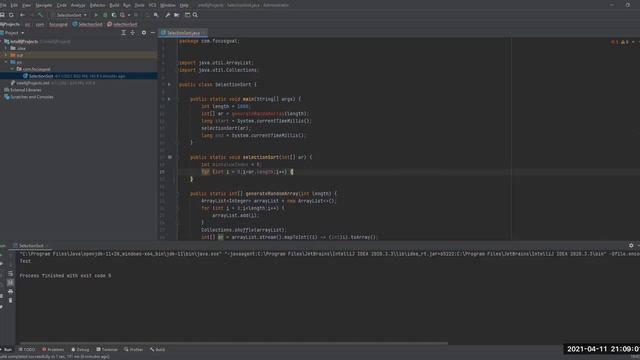
Task: Open the Navigate menu
Action: point(44,5)
